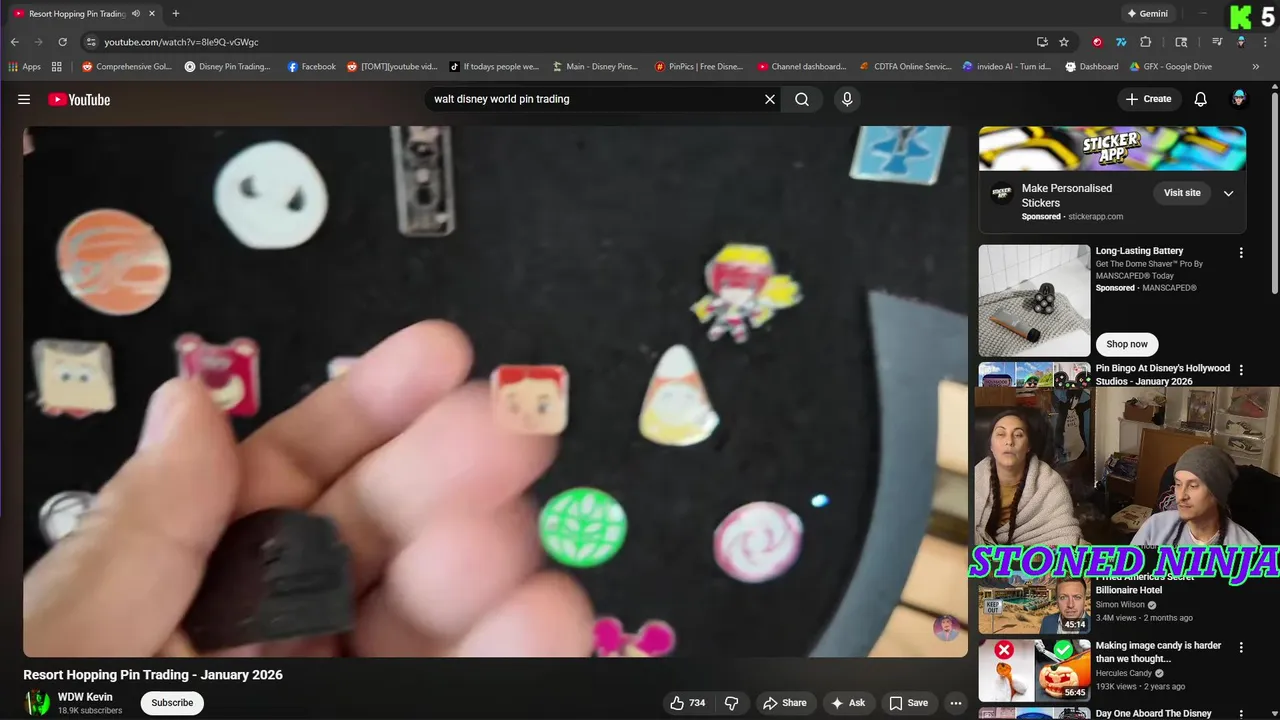Like the video with thumbs up

pos(688,703)
